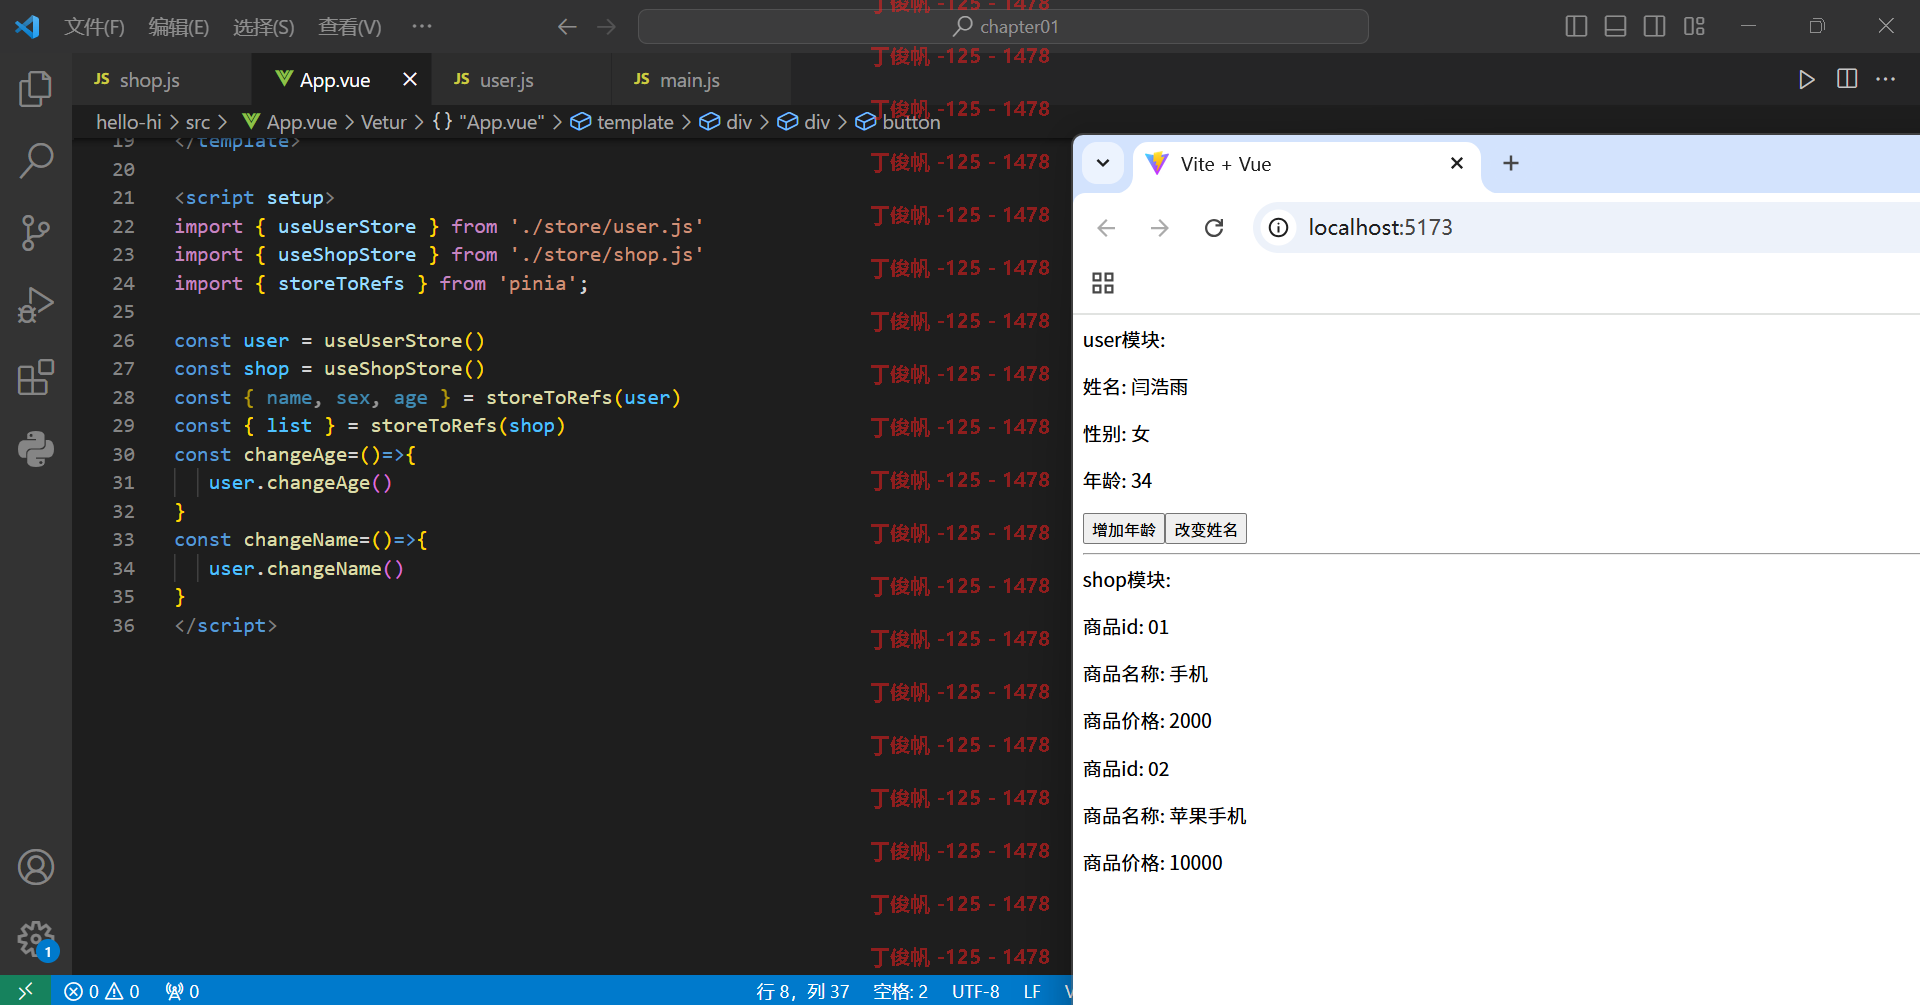Image resolution: width=1920 pixels, height=1005 pixels.
Task: Click the 年龄: 34 text in browser
Action: pos(1117,481)
